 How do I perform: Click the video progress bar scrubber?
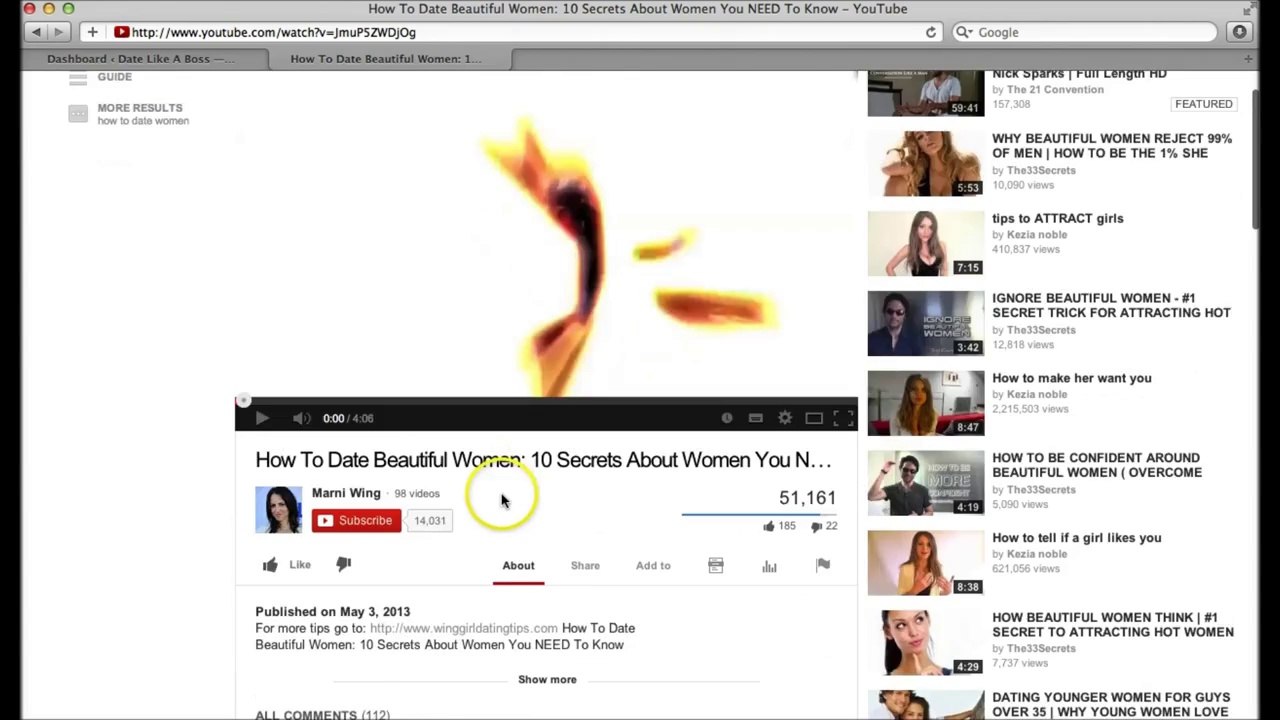pos(243,401)
